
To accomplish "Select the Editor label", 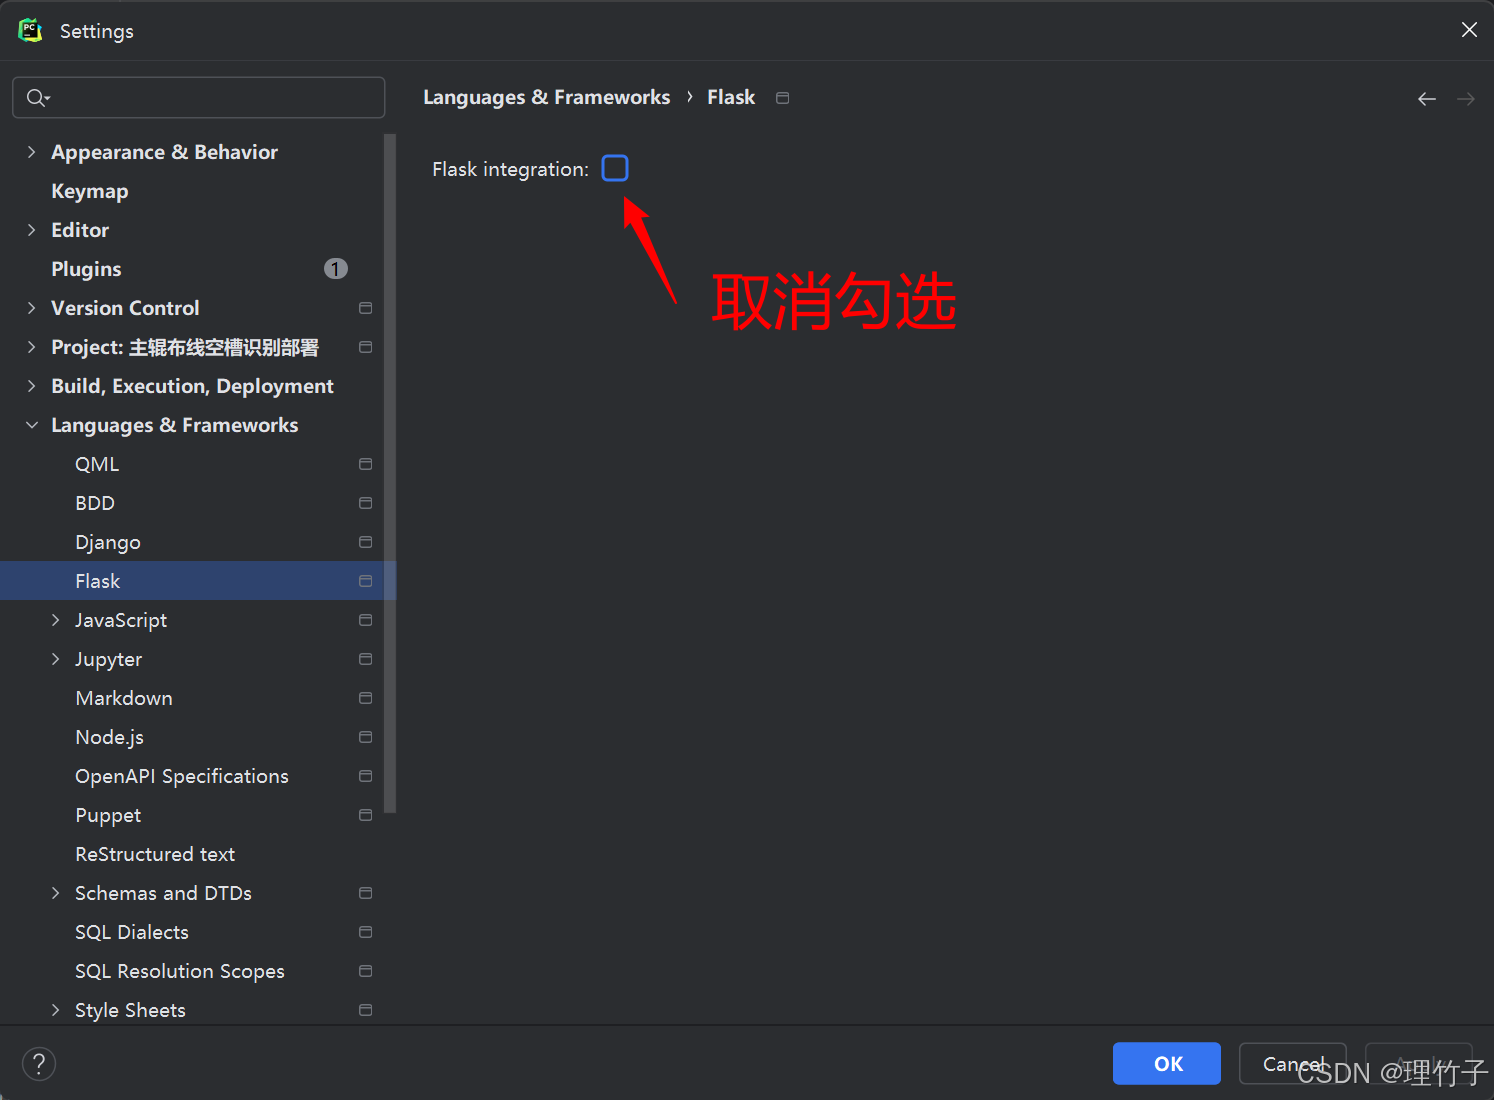I will tap(80, 230).
